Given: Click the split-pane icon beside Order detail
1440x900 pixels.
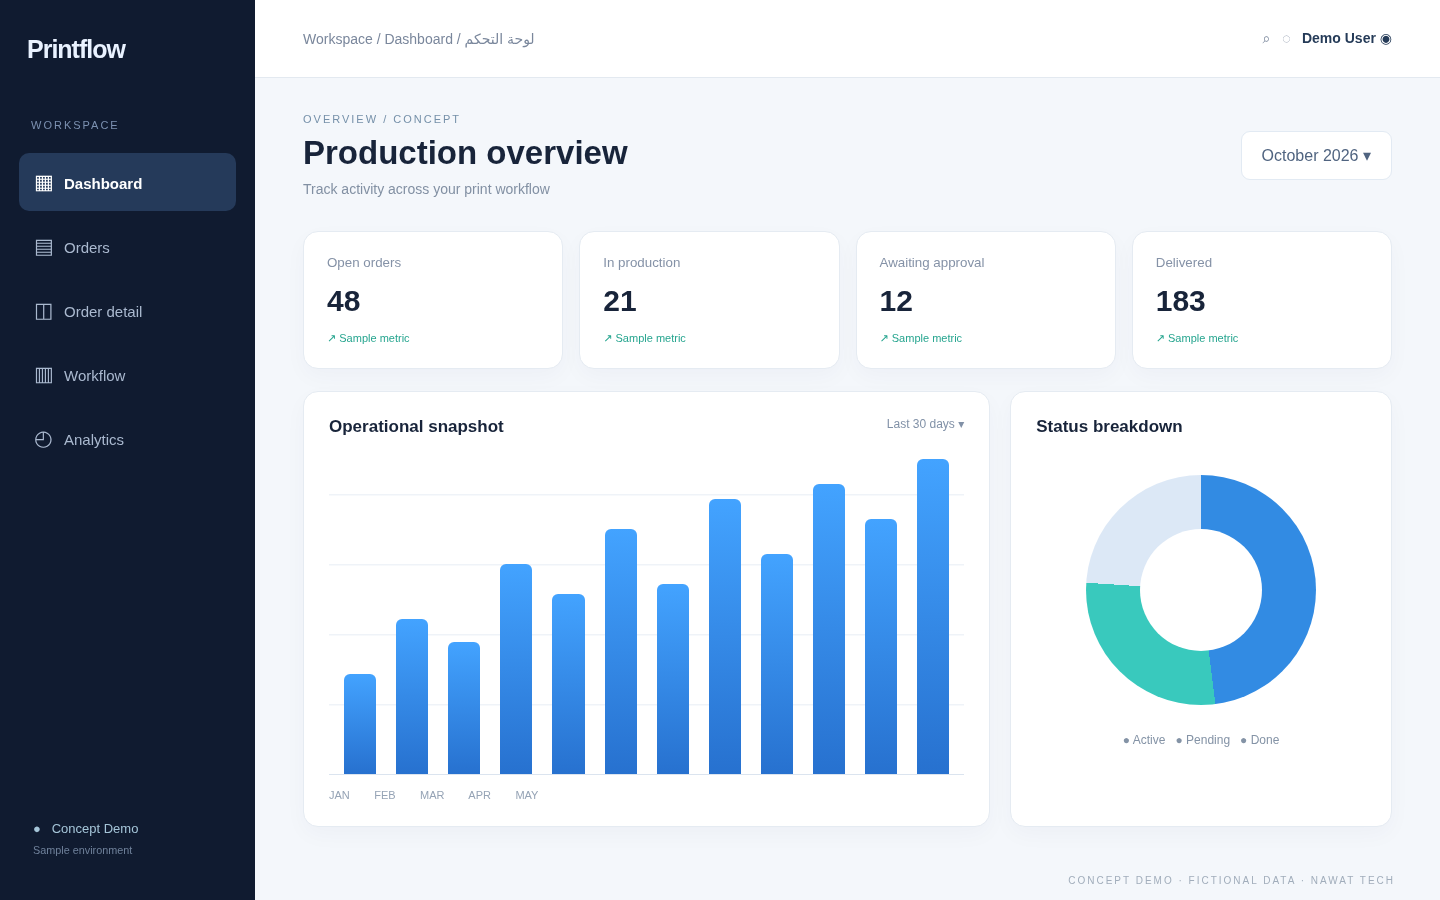Looking at the screenshot, I should [44, 311].
